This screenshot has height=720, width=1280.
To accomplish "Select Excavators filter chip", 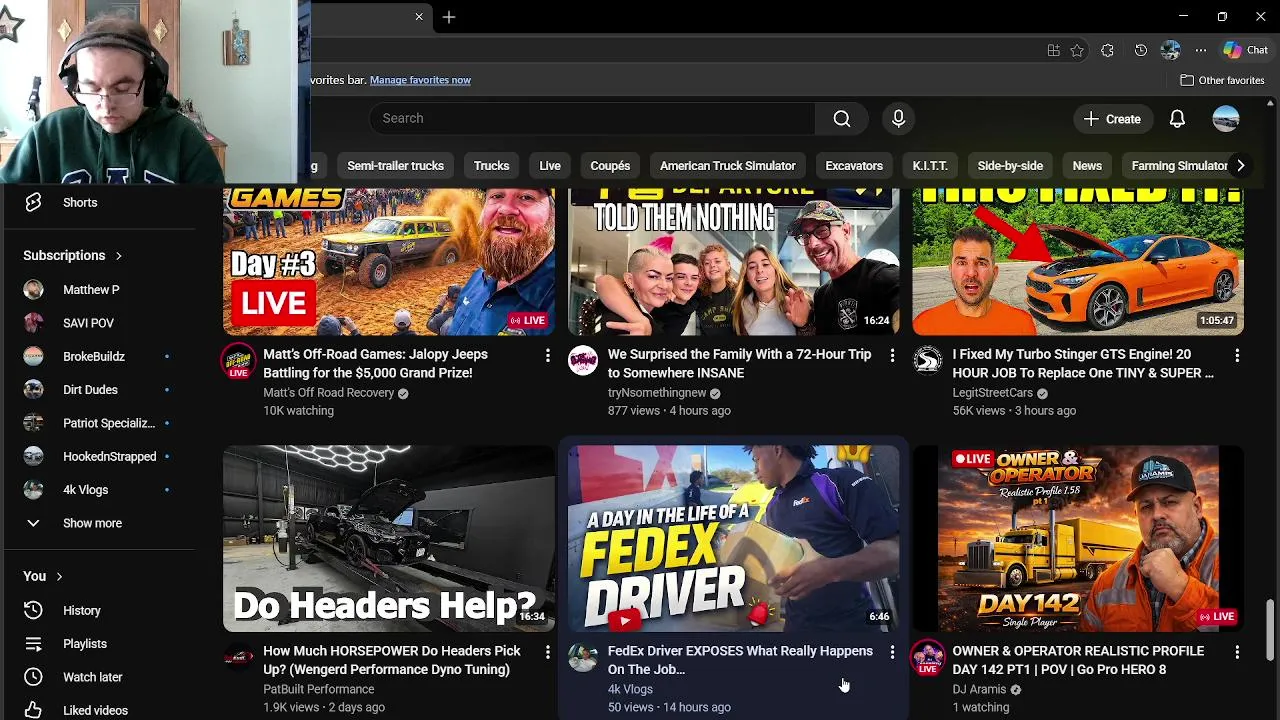I will pyautogui.click(x=854, y=166).
